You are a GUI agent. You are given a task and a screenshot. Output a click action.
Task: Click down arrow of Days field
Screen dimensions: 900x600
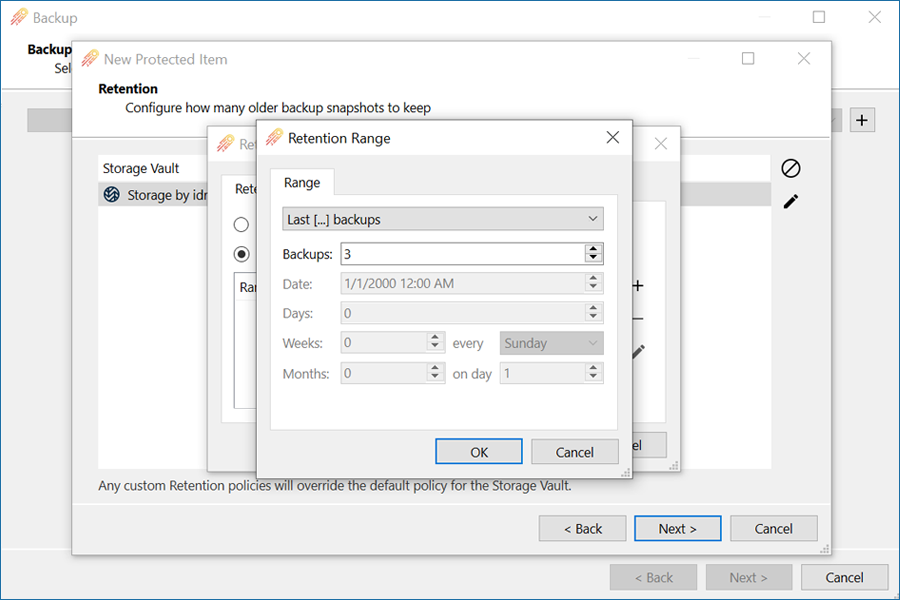click(x=593, y=317)
